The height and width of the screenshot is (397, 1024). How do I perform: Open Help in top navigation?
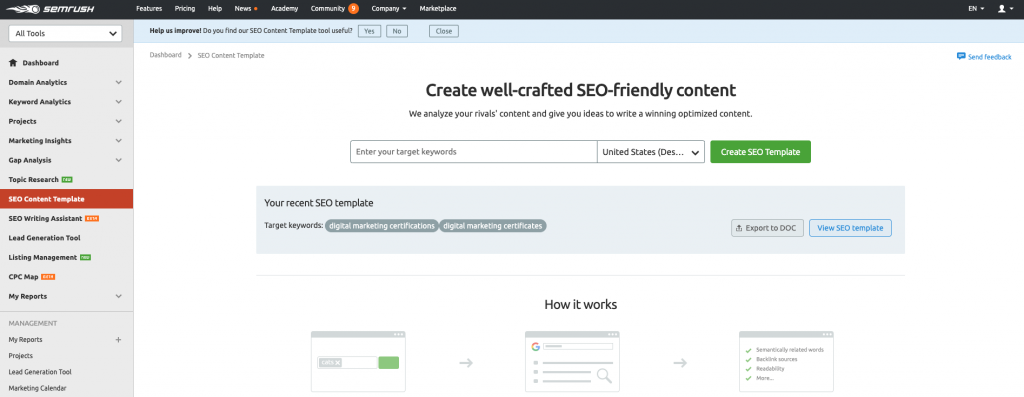(215, 9)
